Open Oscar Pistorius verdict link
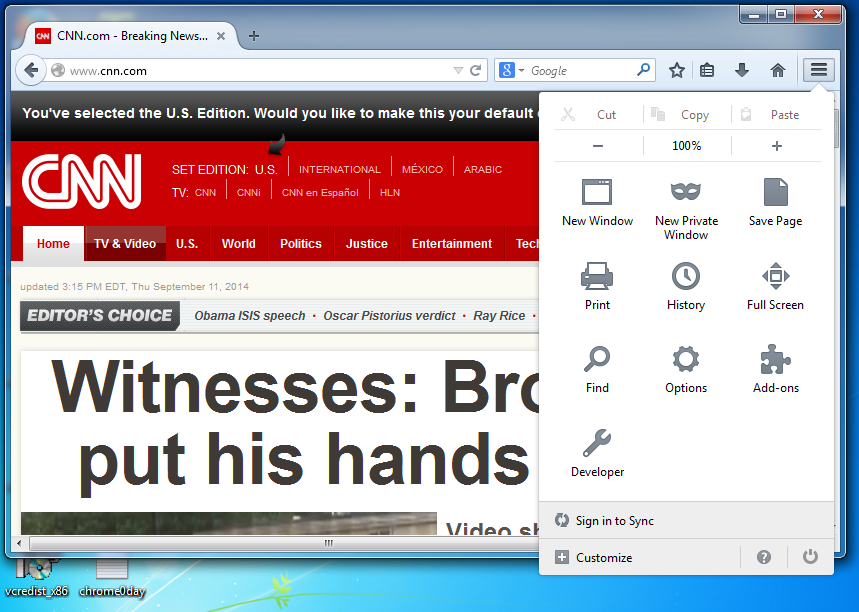859x612 pixels. point(390,316)
